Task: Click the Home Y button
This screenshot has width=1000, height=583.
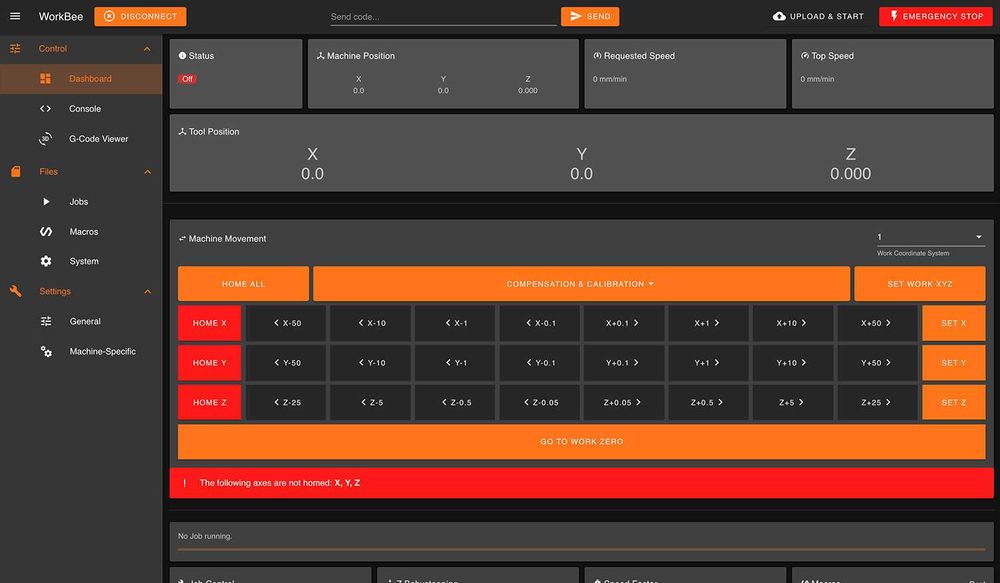Action: [x=209, y=362]
